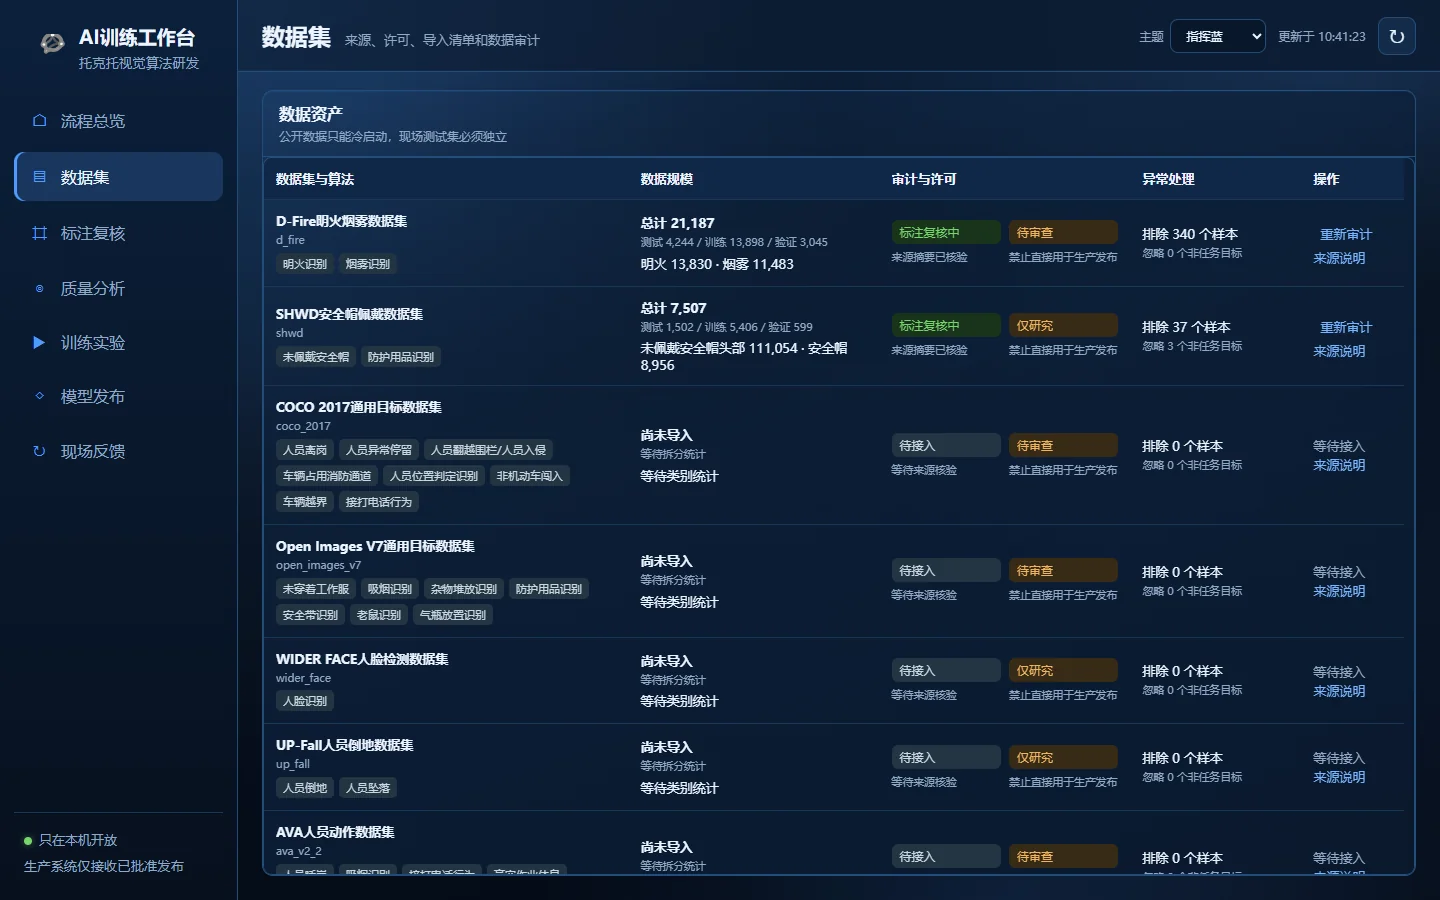Click the 现场反馈 refresh icon in sidebar
Viewport: 1440px width, 900px height.
(39, 451)
